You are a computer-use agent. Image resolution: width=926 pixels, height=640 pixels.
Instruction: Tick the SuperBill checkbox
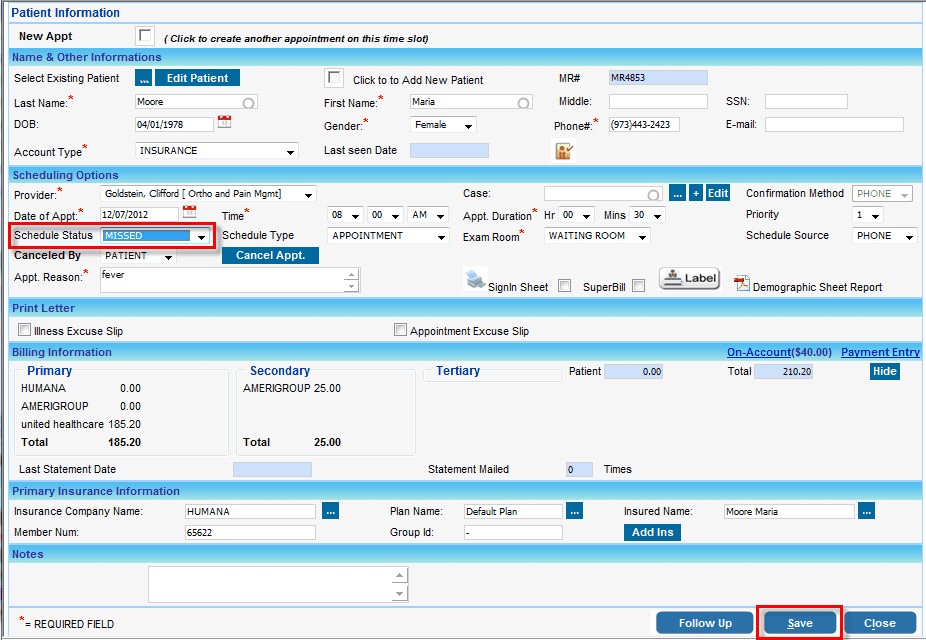click(638, 286)
